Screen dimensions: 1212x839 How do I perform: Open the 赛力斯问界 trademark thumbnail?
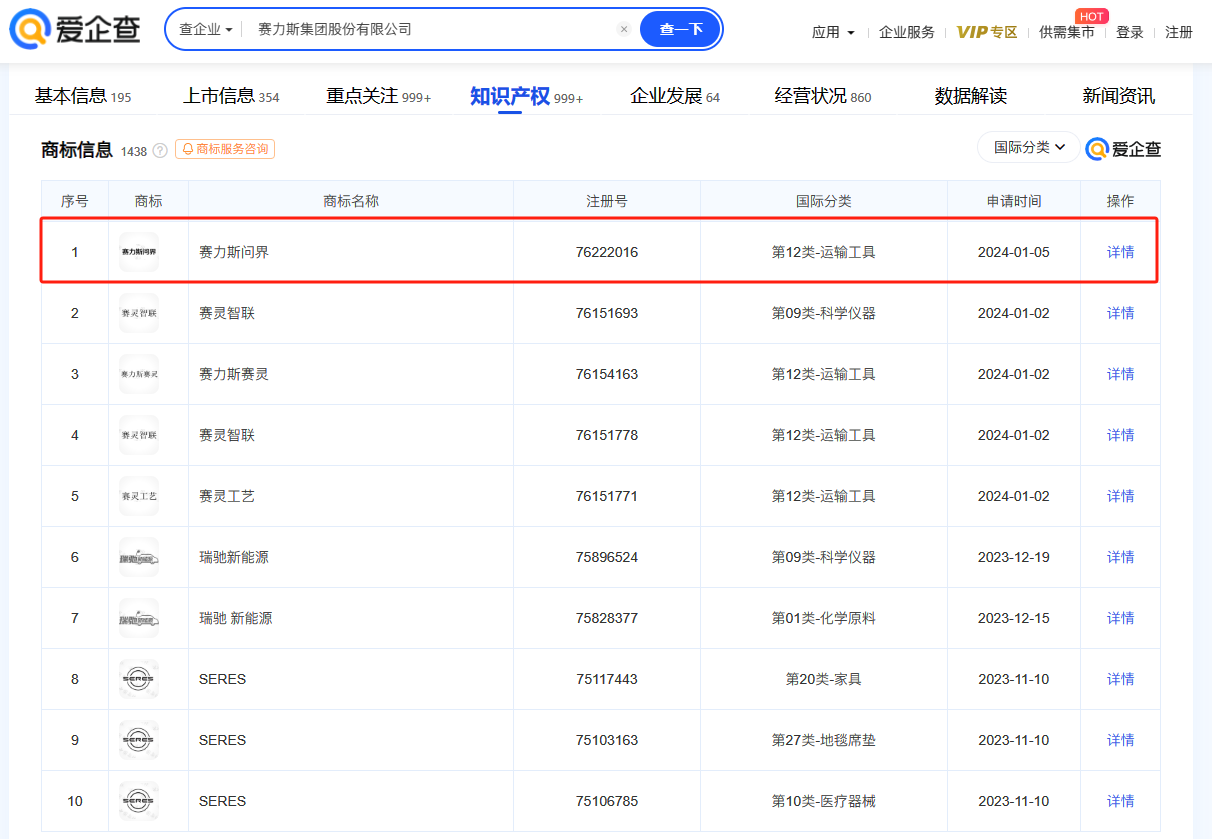[138, 252]
